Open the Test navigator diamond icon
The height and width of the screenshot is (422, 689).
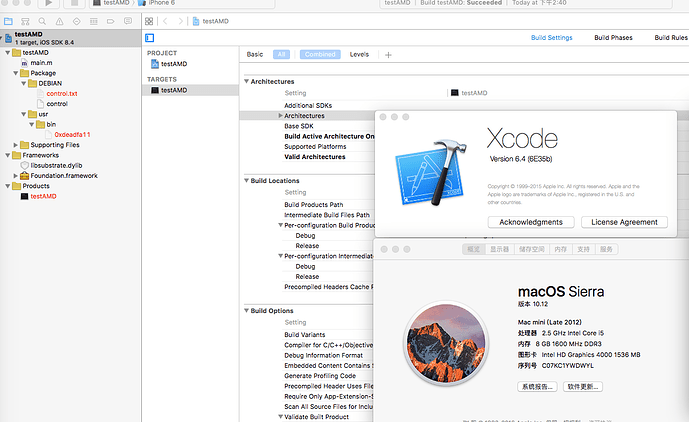coord(76,21)
